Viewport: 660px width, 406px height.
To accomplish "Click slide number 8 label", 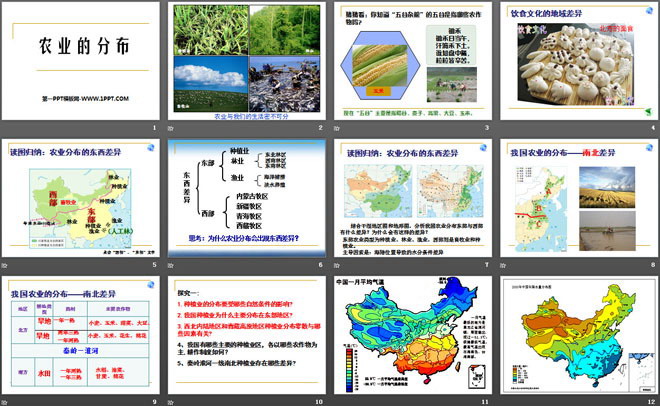I will (653, 265).
